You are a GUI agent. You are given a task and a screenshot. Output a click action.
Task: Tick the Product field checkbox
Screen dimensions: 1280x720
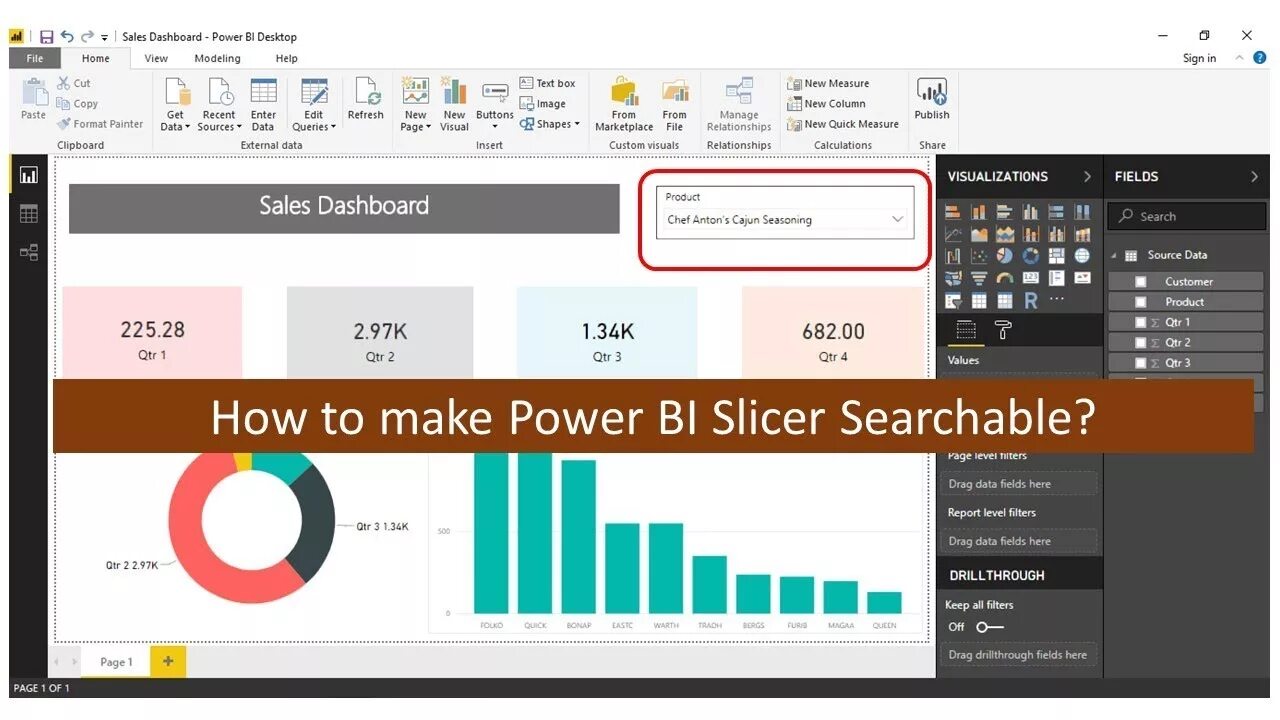(1140, 302)
